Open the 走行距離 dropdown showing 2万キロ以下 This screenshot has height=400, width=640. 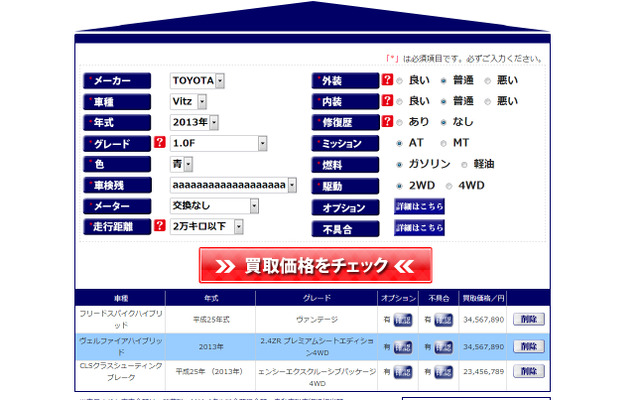(x=207, y=227)
